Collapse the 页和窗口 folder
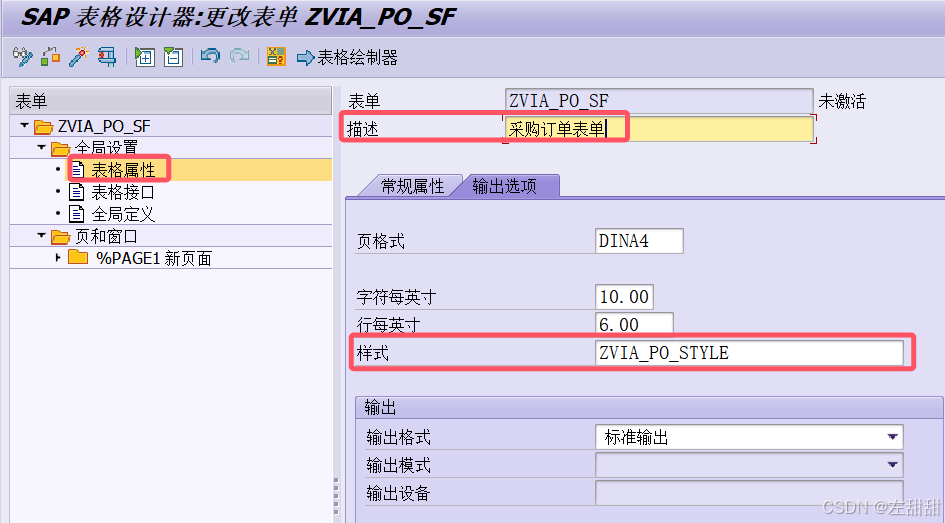This screenshot has height=523, width=945. [x=41, y=236]
